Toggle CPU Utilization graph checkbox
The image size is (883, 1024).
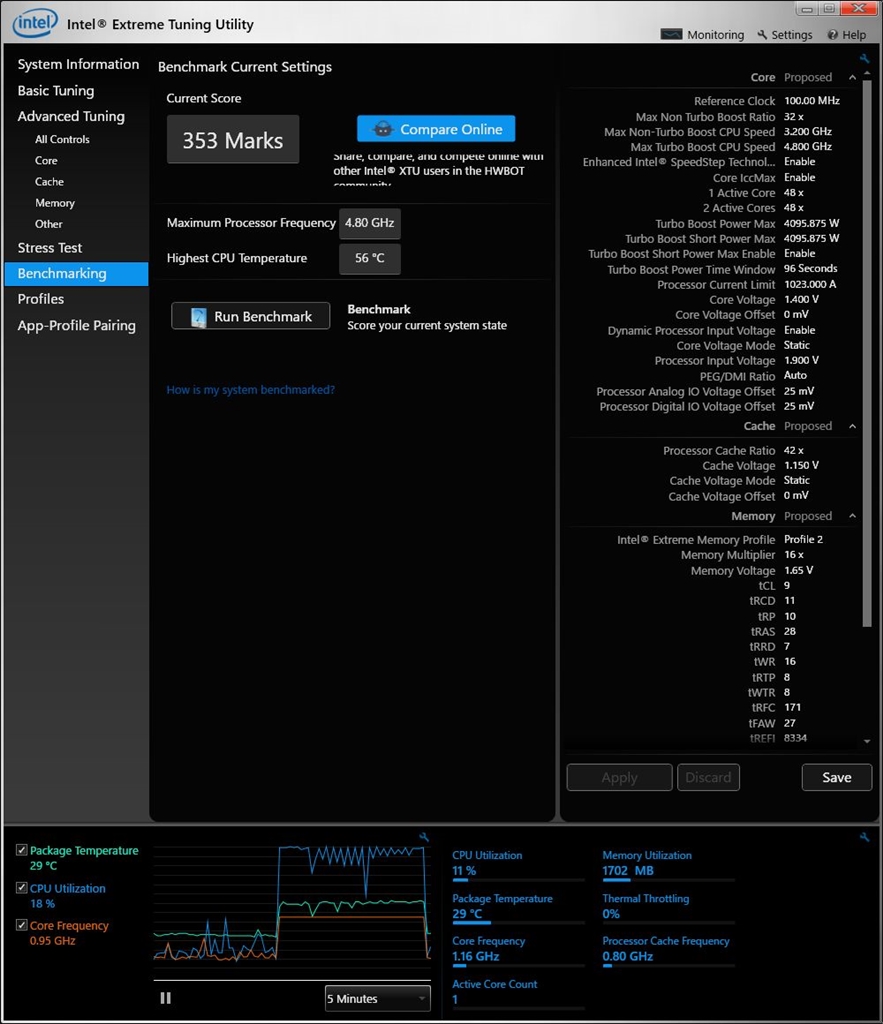pos(22,888)
